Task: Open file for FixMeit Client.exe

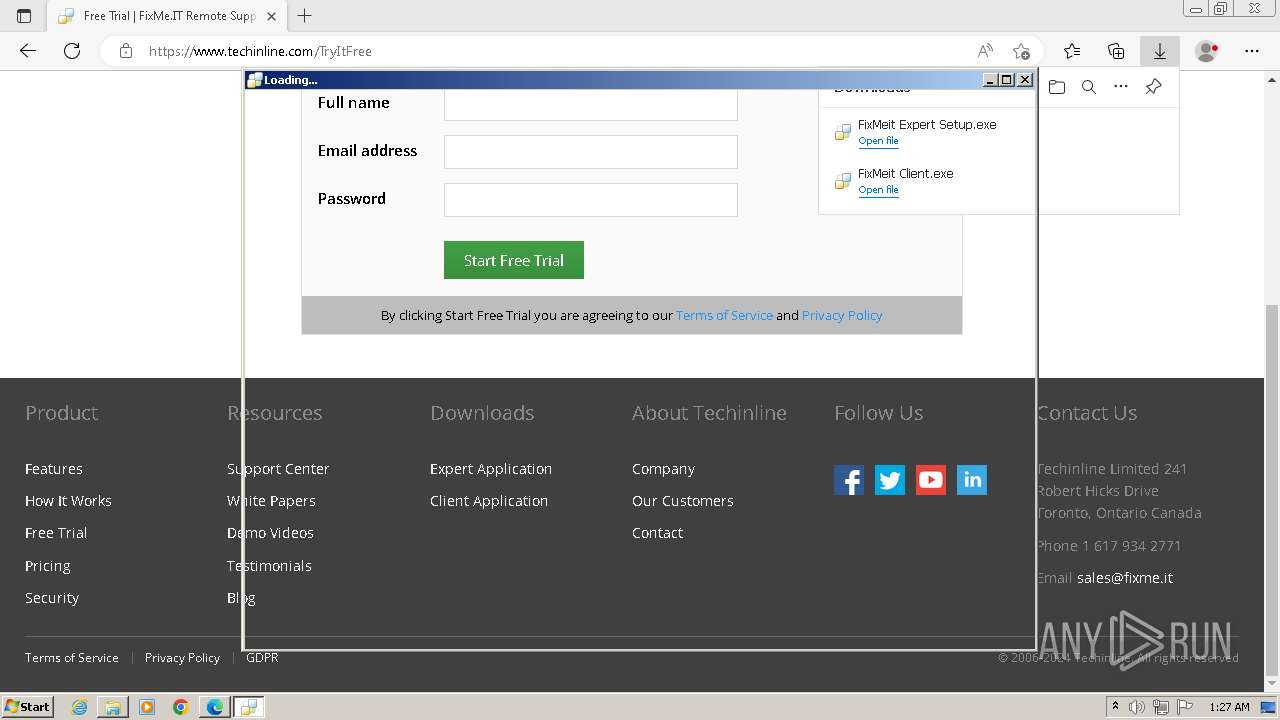Action: pos(878,190)
